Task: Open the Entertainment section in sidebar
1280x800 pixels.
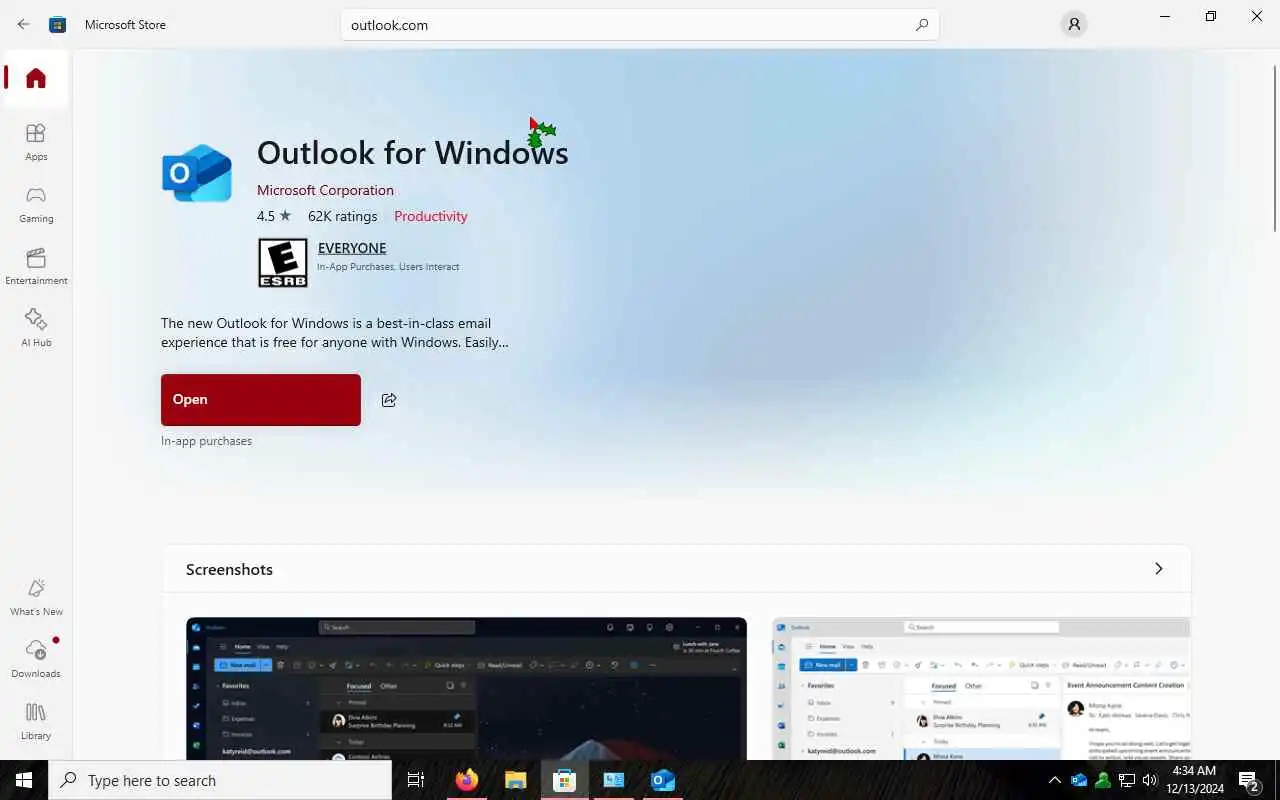Action: tap(36, 266)
